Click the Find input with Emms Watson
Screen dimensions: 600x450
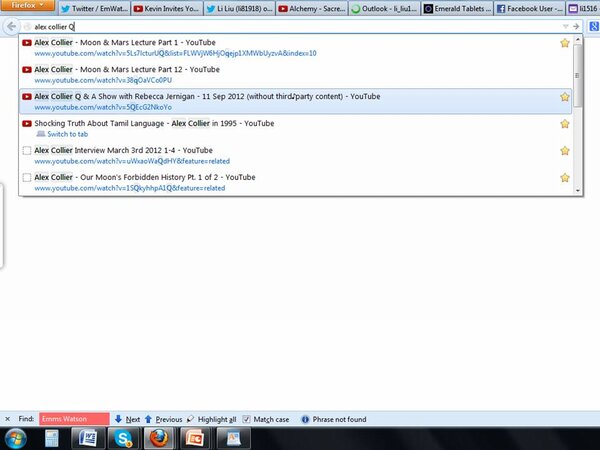tap(74, 419)
